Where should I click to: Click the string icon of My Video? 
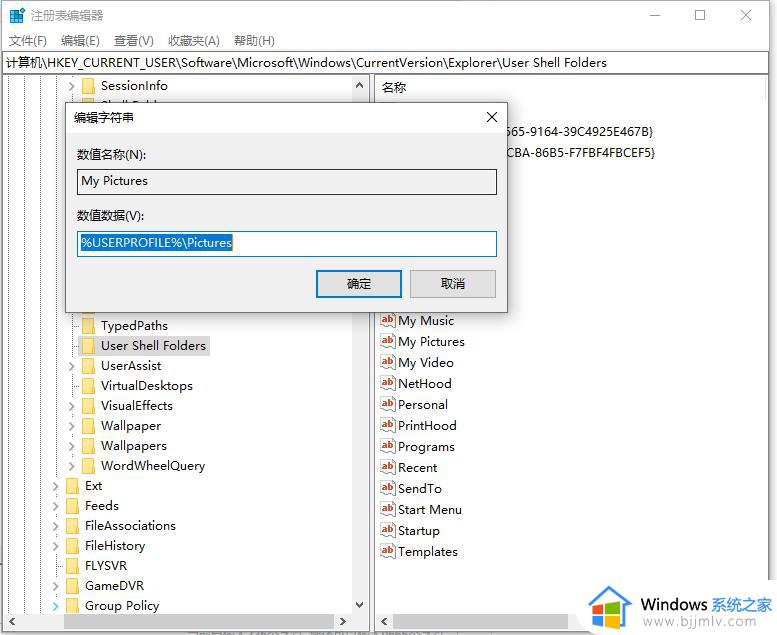[388, 362]
